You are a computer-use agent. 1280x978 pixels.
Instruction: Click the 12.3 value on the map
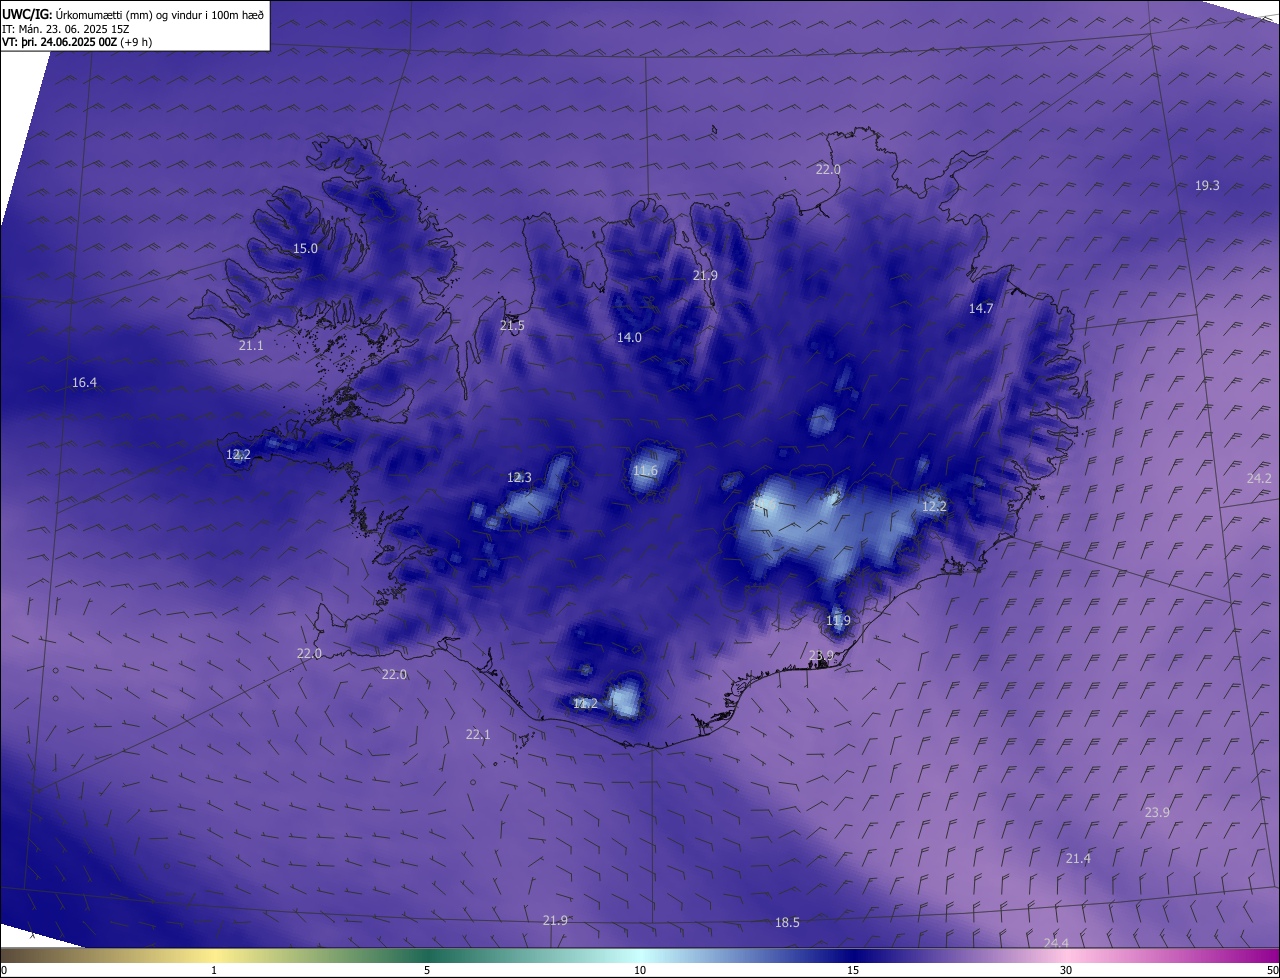(519, 477)
